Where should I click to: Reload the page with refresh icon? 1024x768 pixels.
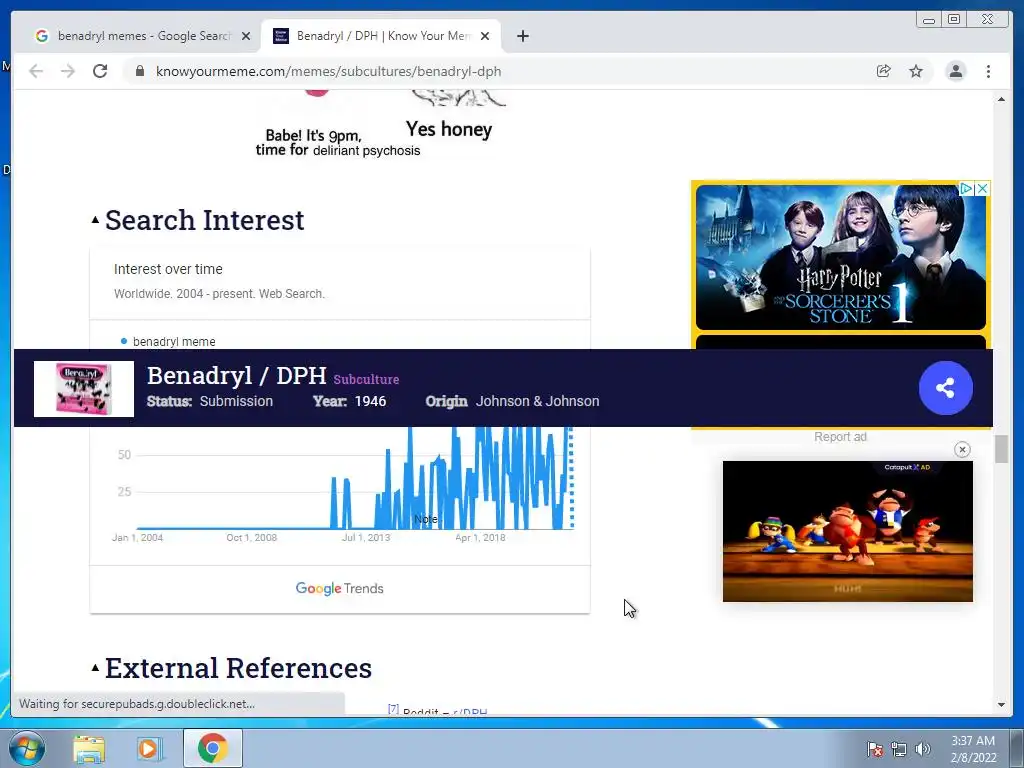point(100,71)
